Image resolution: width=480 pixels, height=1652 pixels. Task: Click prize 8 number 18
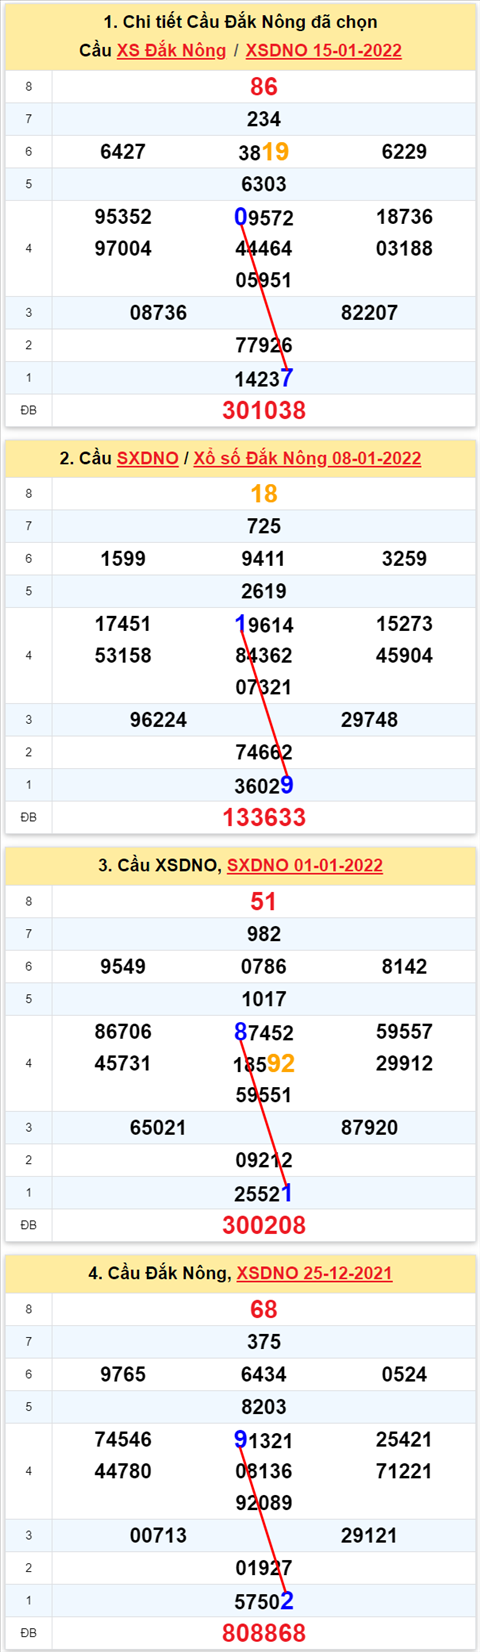pyautogui.click(x=264, y=494)
